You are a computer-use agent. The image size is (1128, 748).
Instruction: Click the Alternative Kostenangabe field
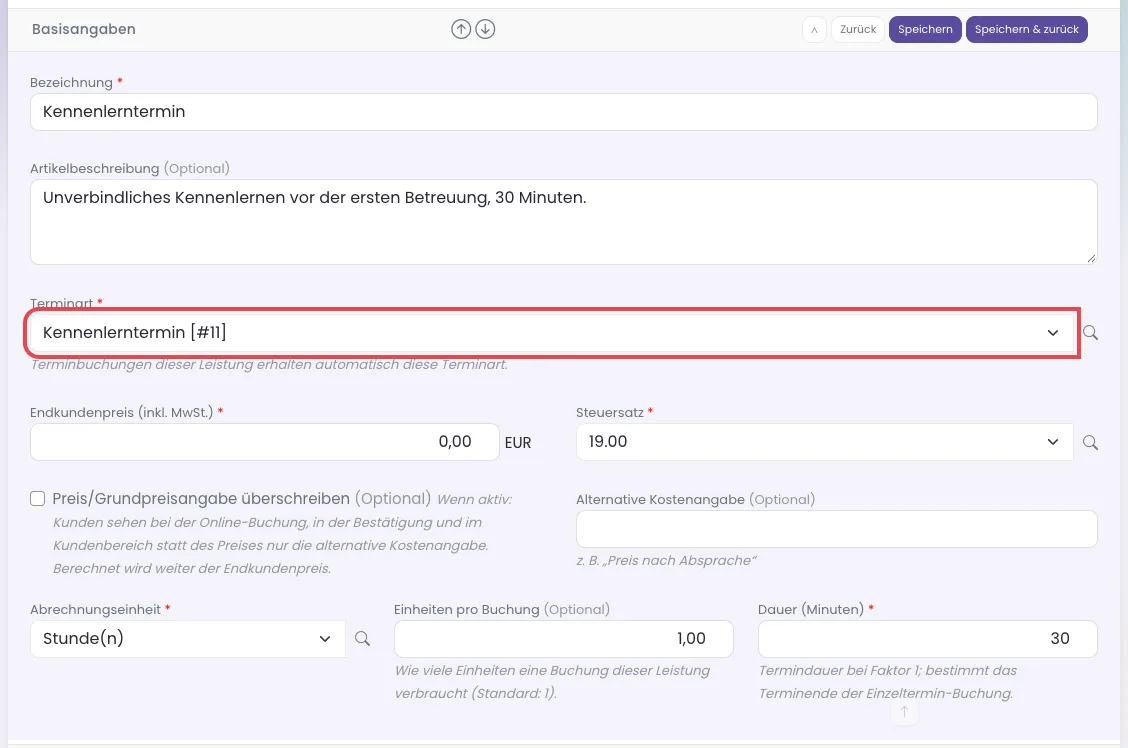[x=837, y=529]
